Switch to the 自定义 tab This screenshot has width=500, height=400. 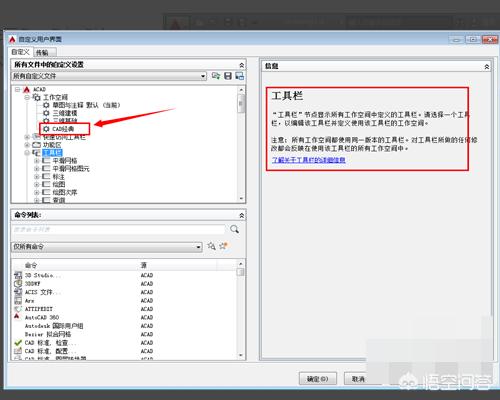click(21, 52)
